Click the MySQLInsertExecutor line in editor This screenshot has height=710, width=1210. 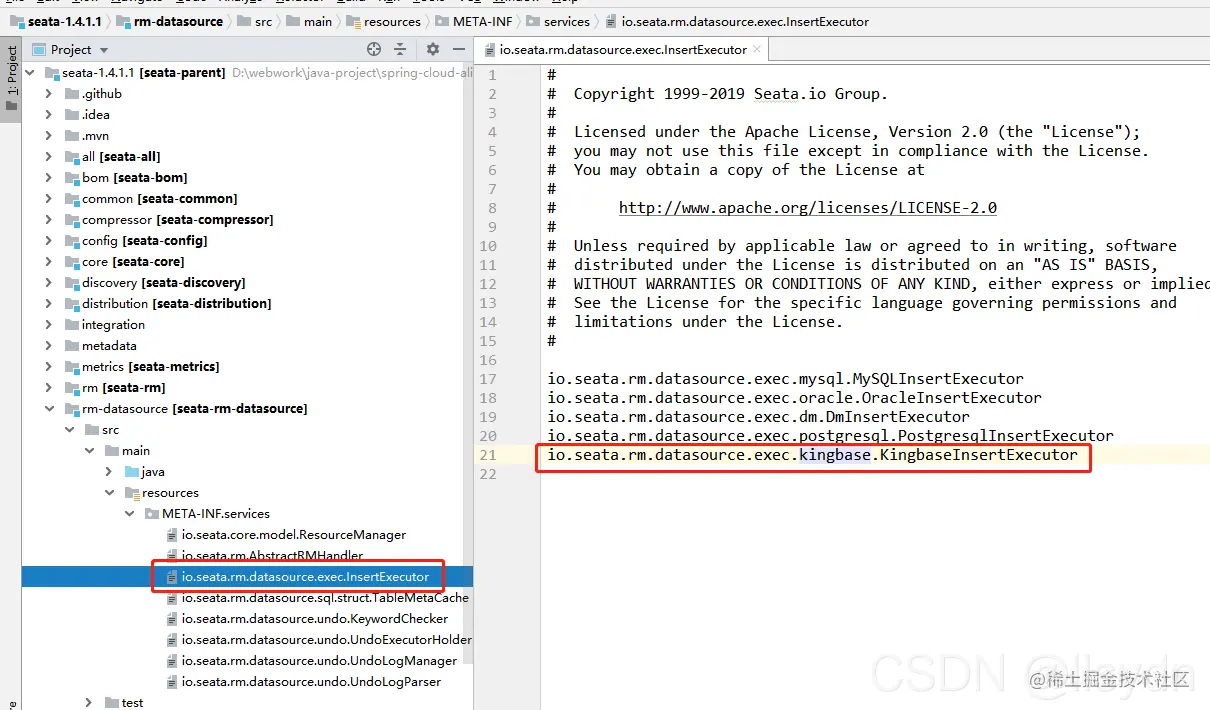[786, 379]
